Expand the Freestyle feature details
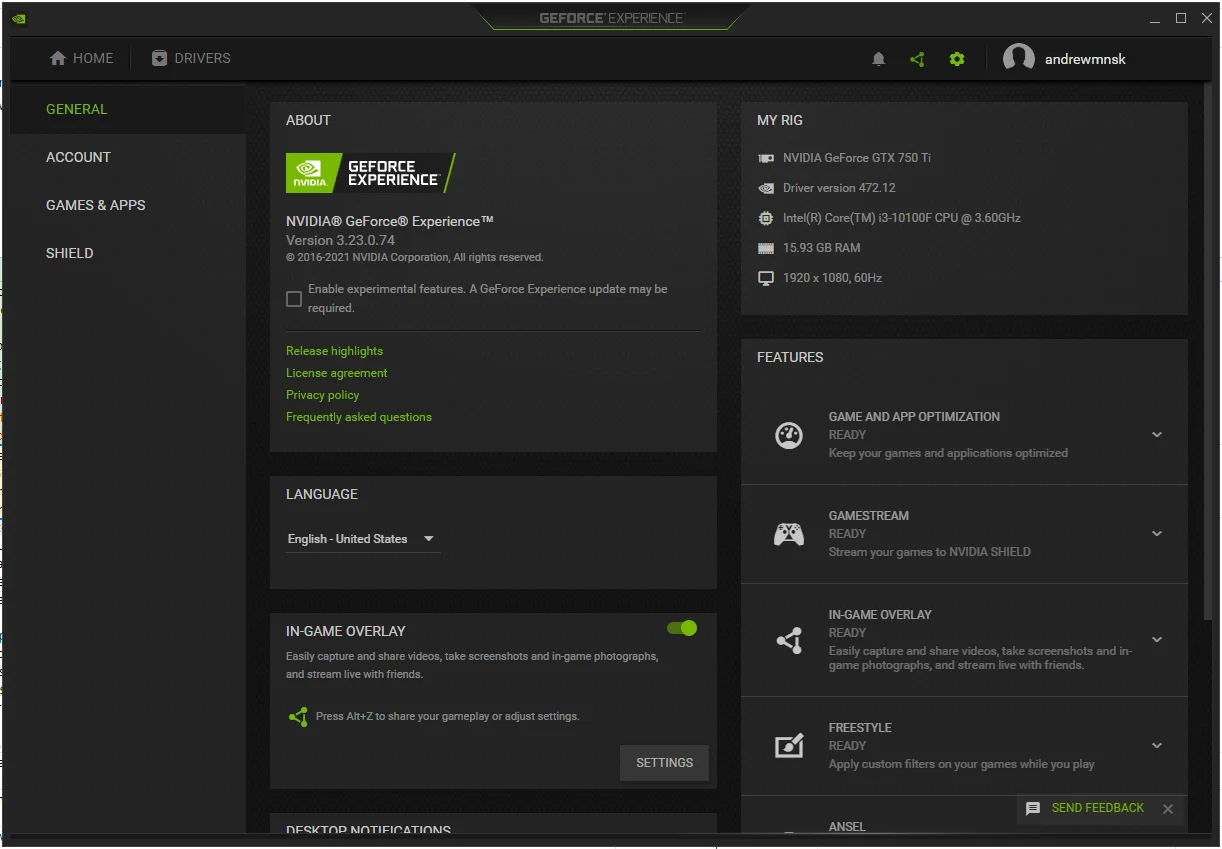Image resolution: width=1222 pixels, height=849 pixels. (x=1157, y=746)
